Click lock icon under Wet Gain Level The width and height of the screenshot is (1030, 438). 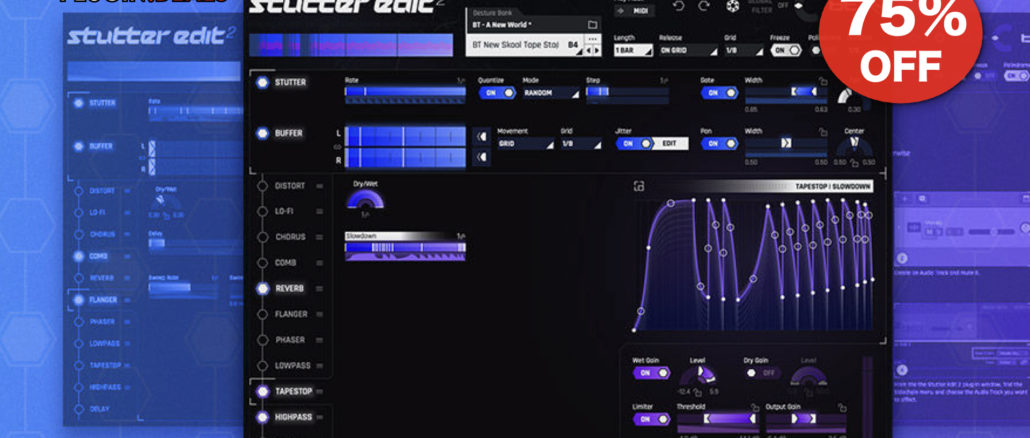[697, 393]
